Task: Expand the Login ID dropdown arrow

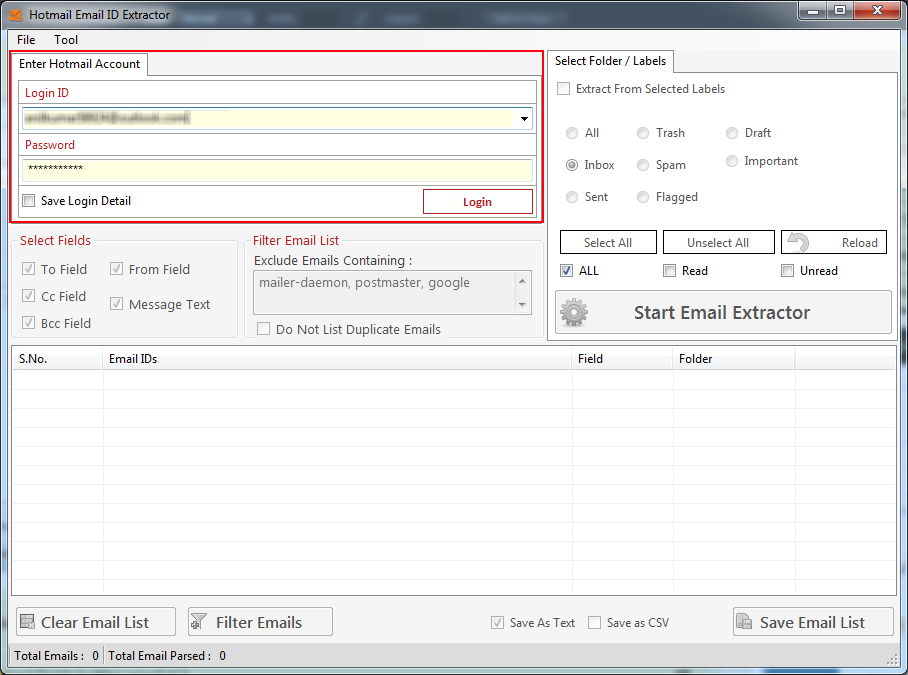Action: (x=524, y=119)
